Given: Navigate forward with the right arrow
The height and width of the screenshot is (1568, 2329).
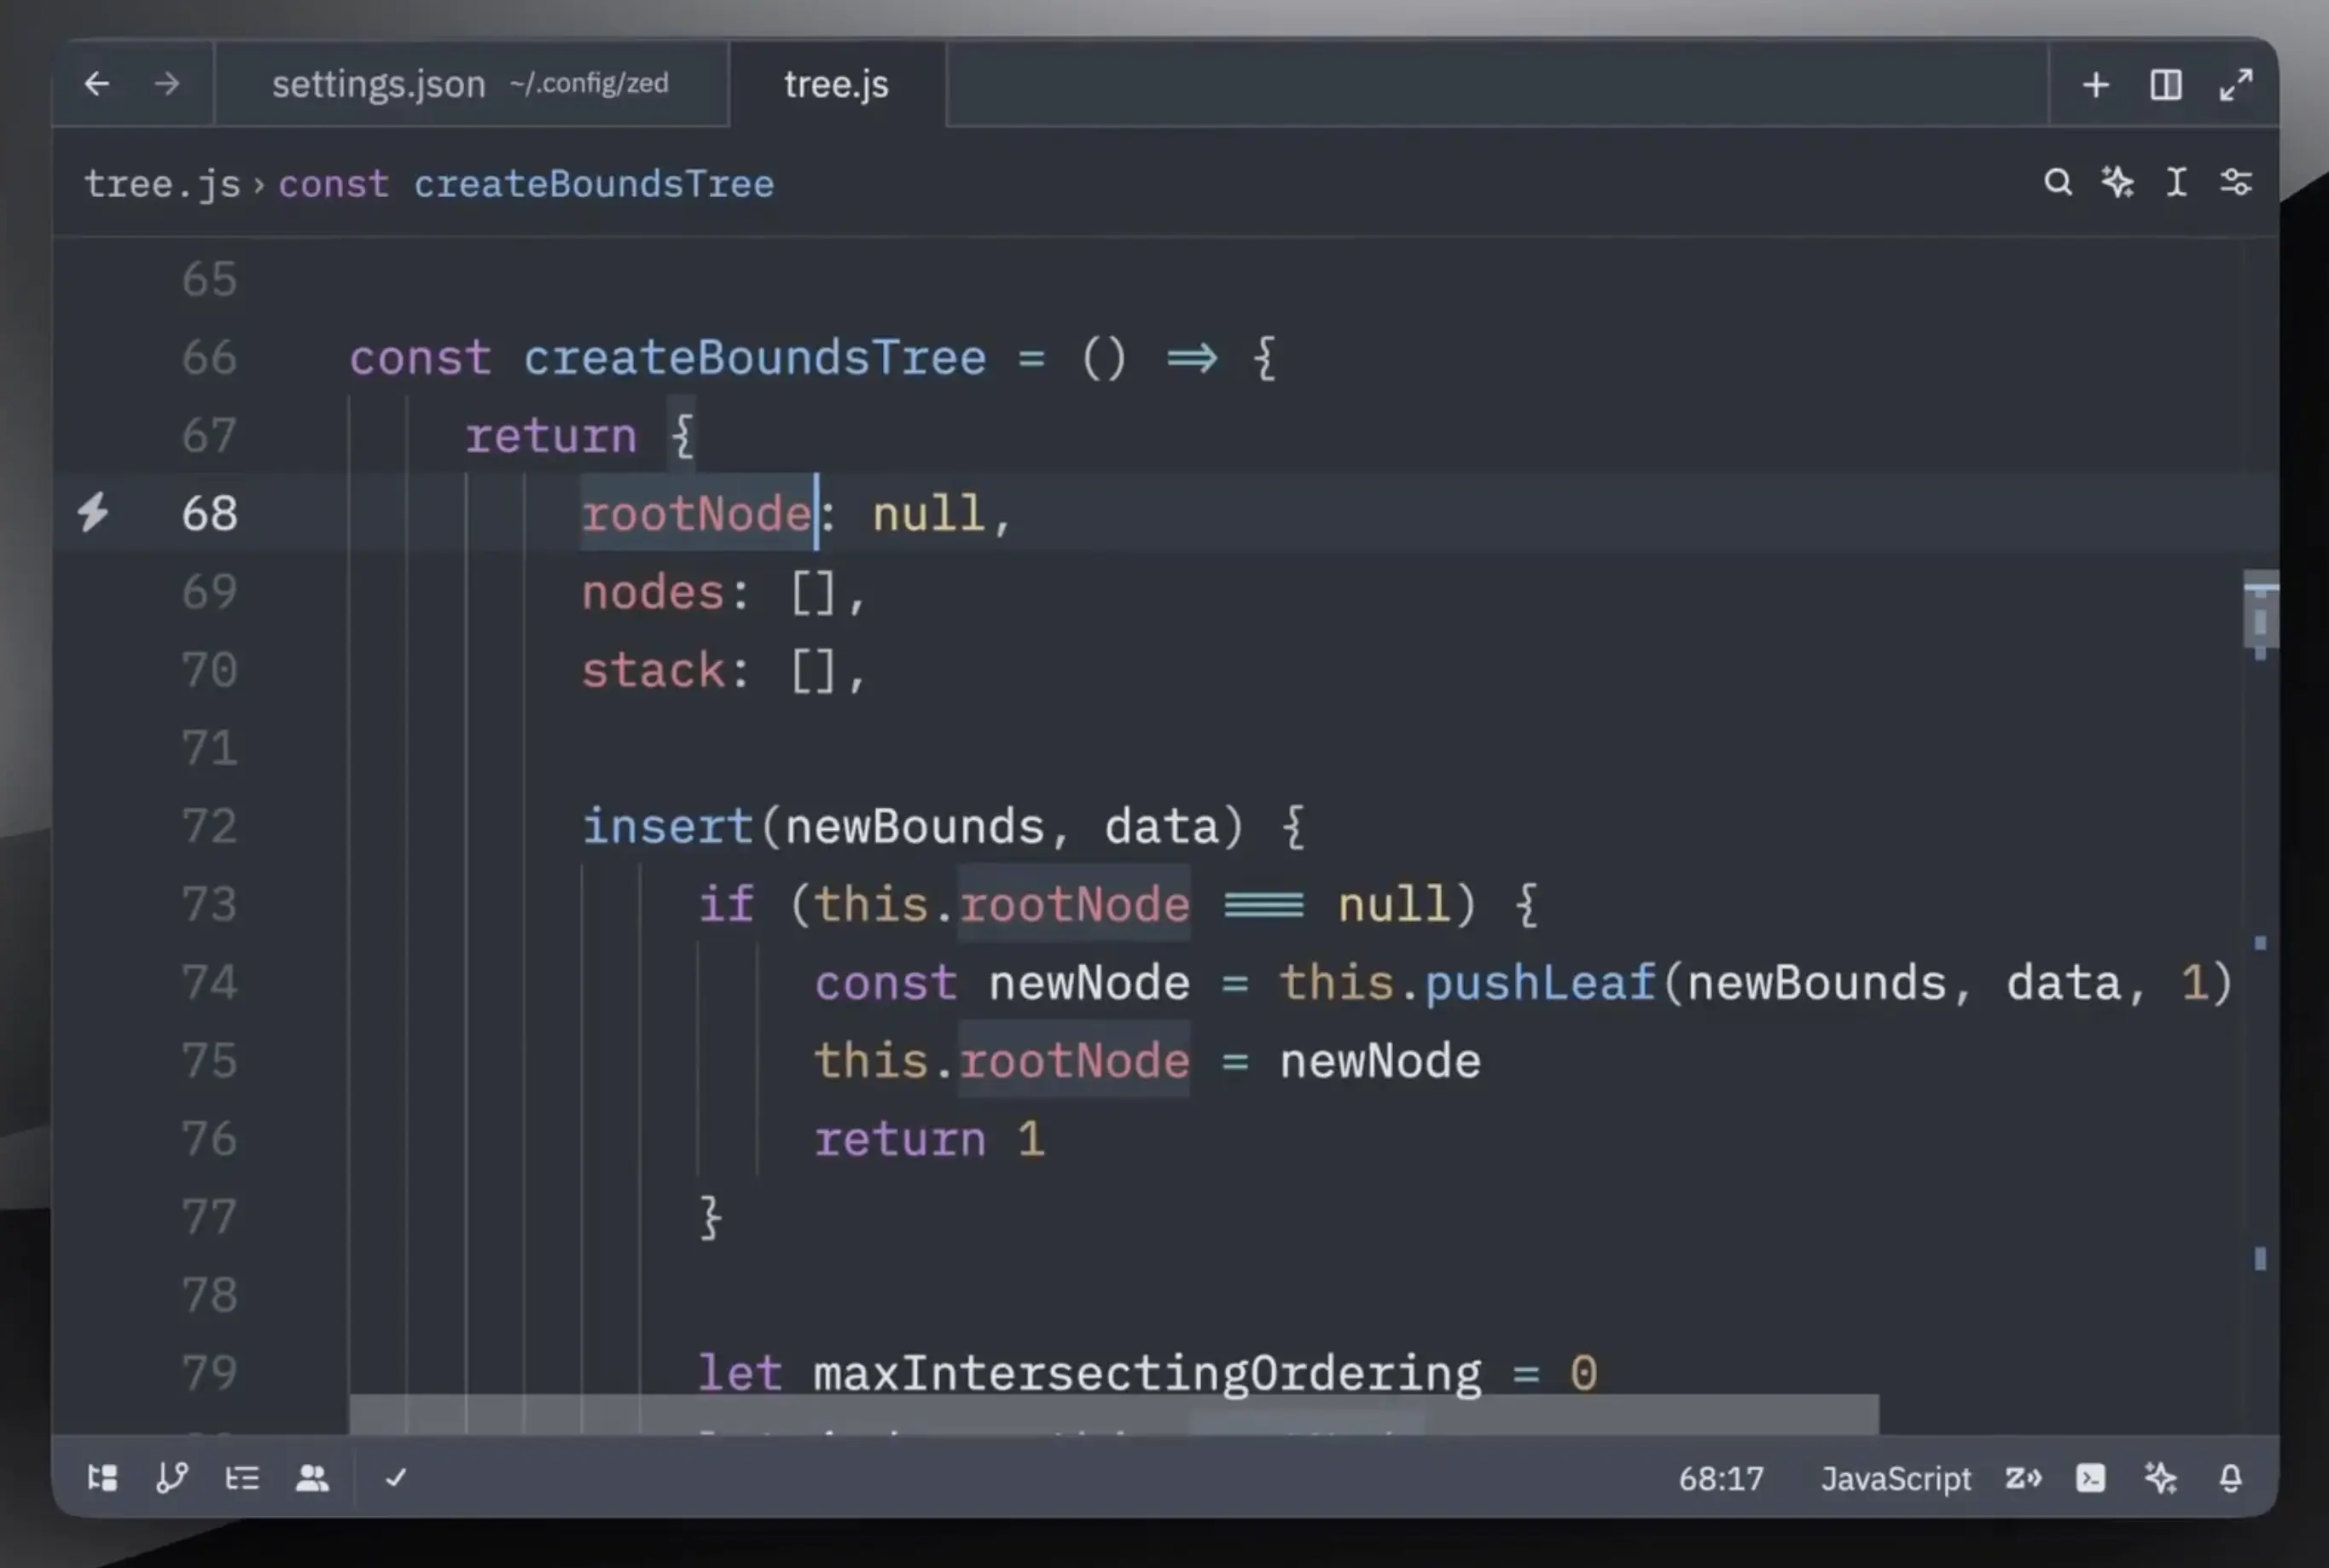Looking at the screenshot, I should tap(166, 84).
